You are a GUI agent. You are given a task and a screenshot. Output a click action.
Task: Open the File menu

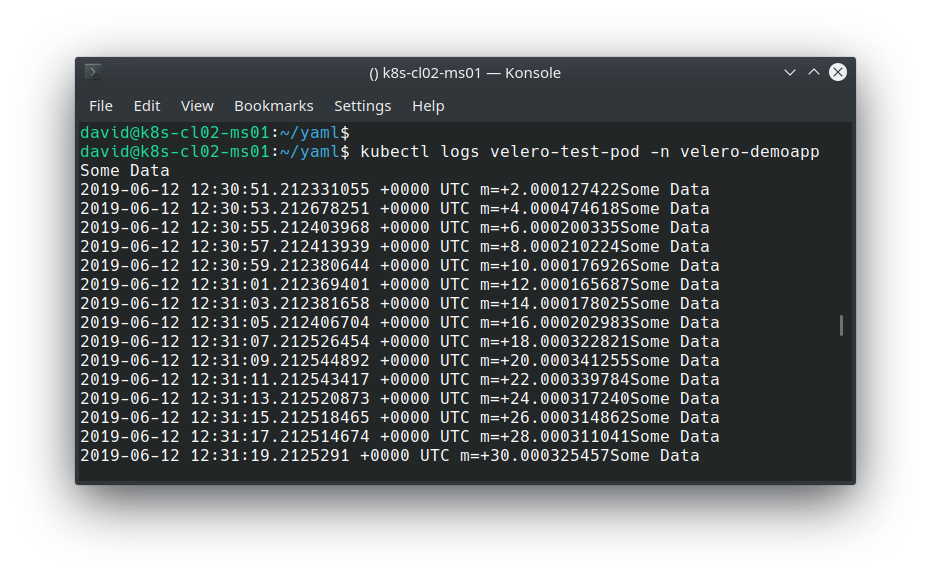100,106
